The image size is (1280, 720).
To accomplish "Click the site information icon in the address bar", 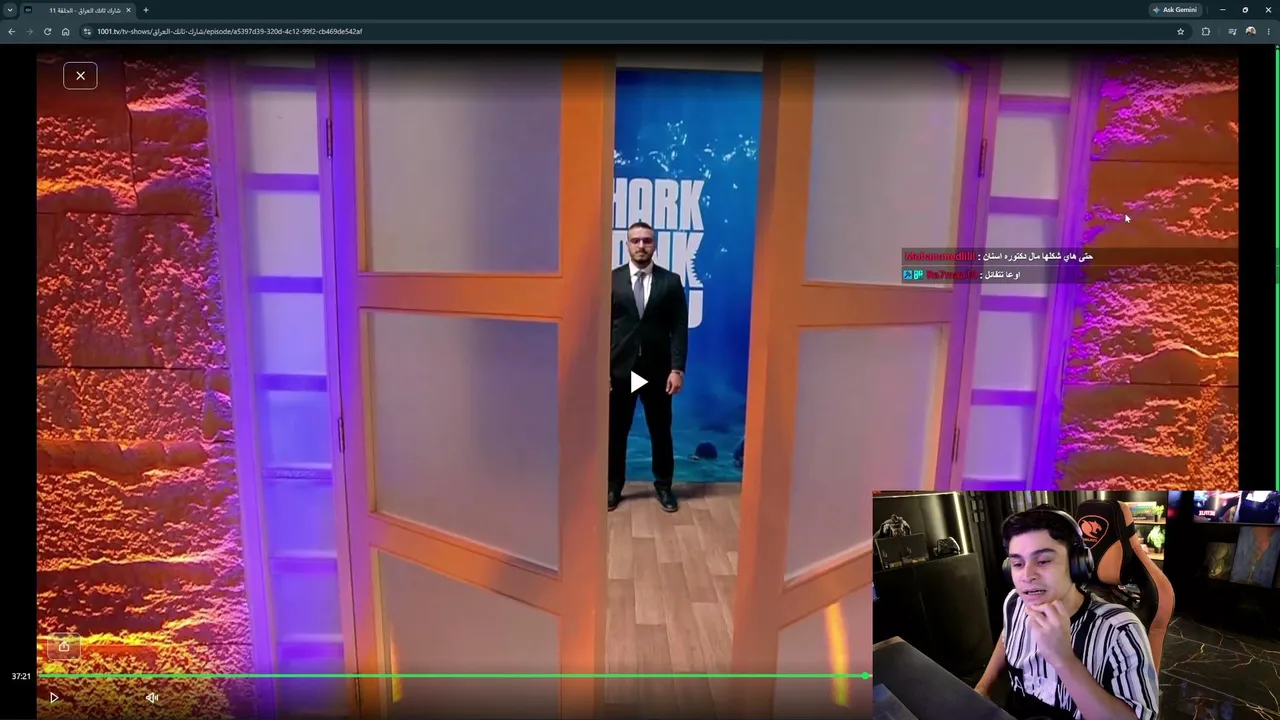I will 87,32.
